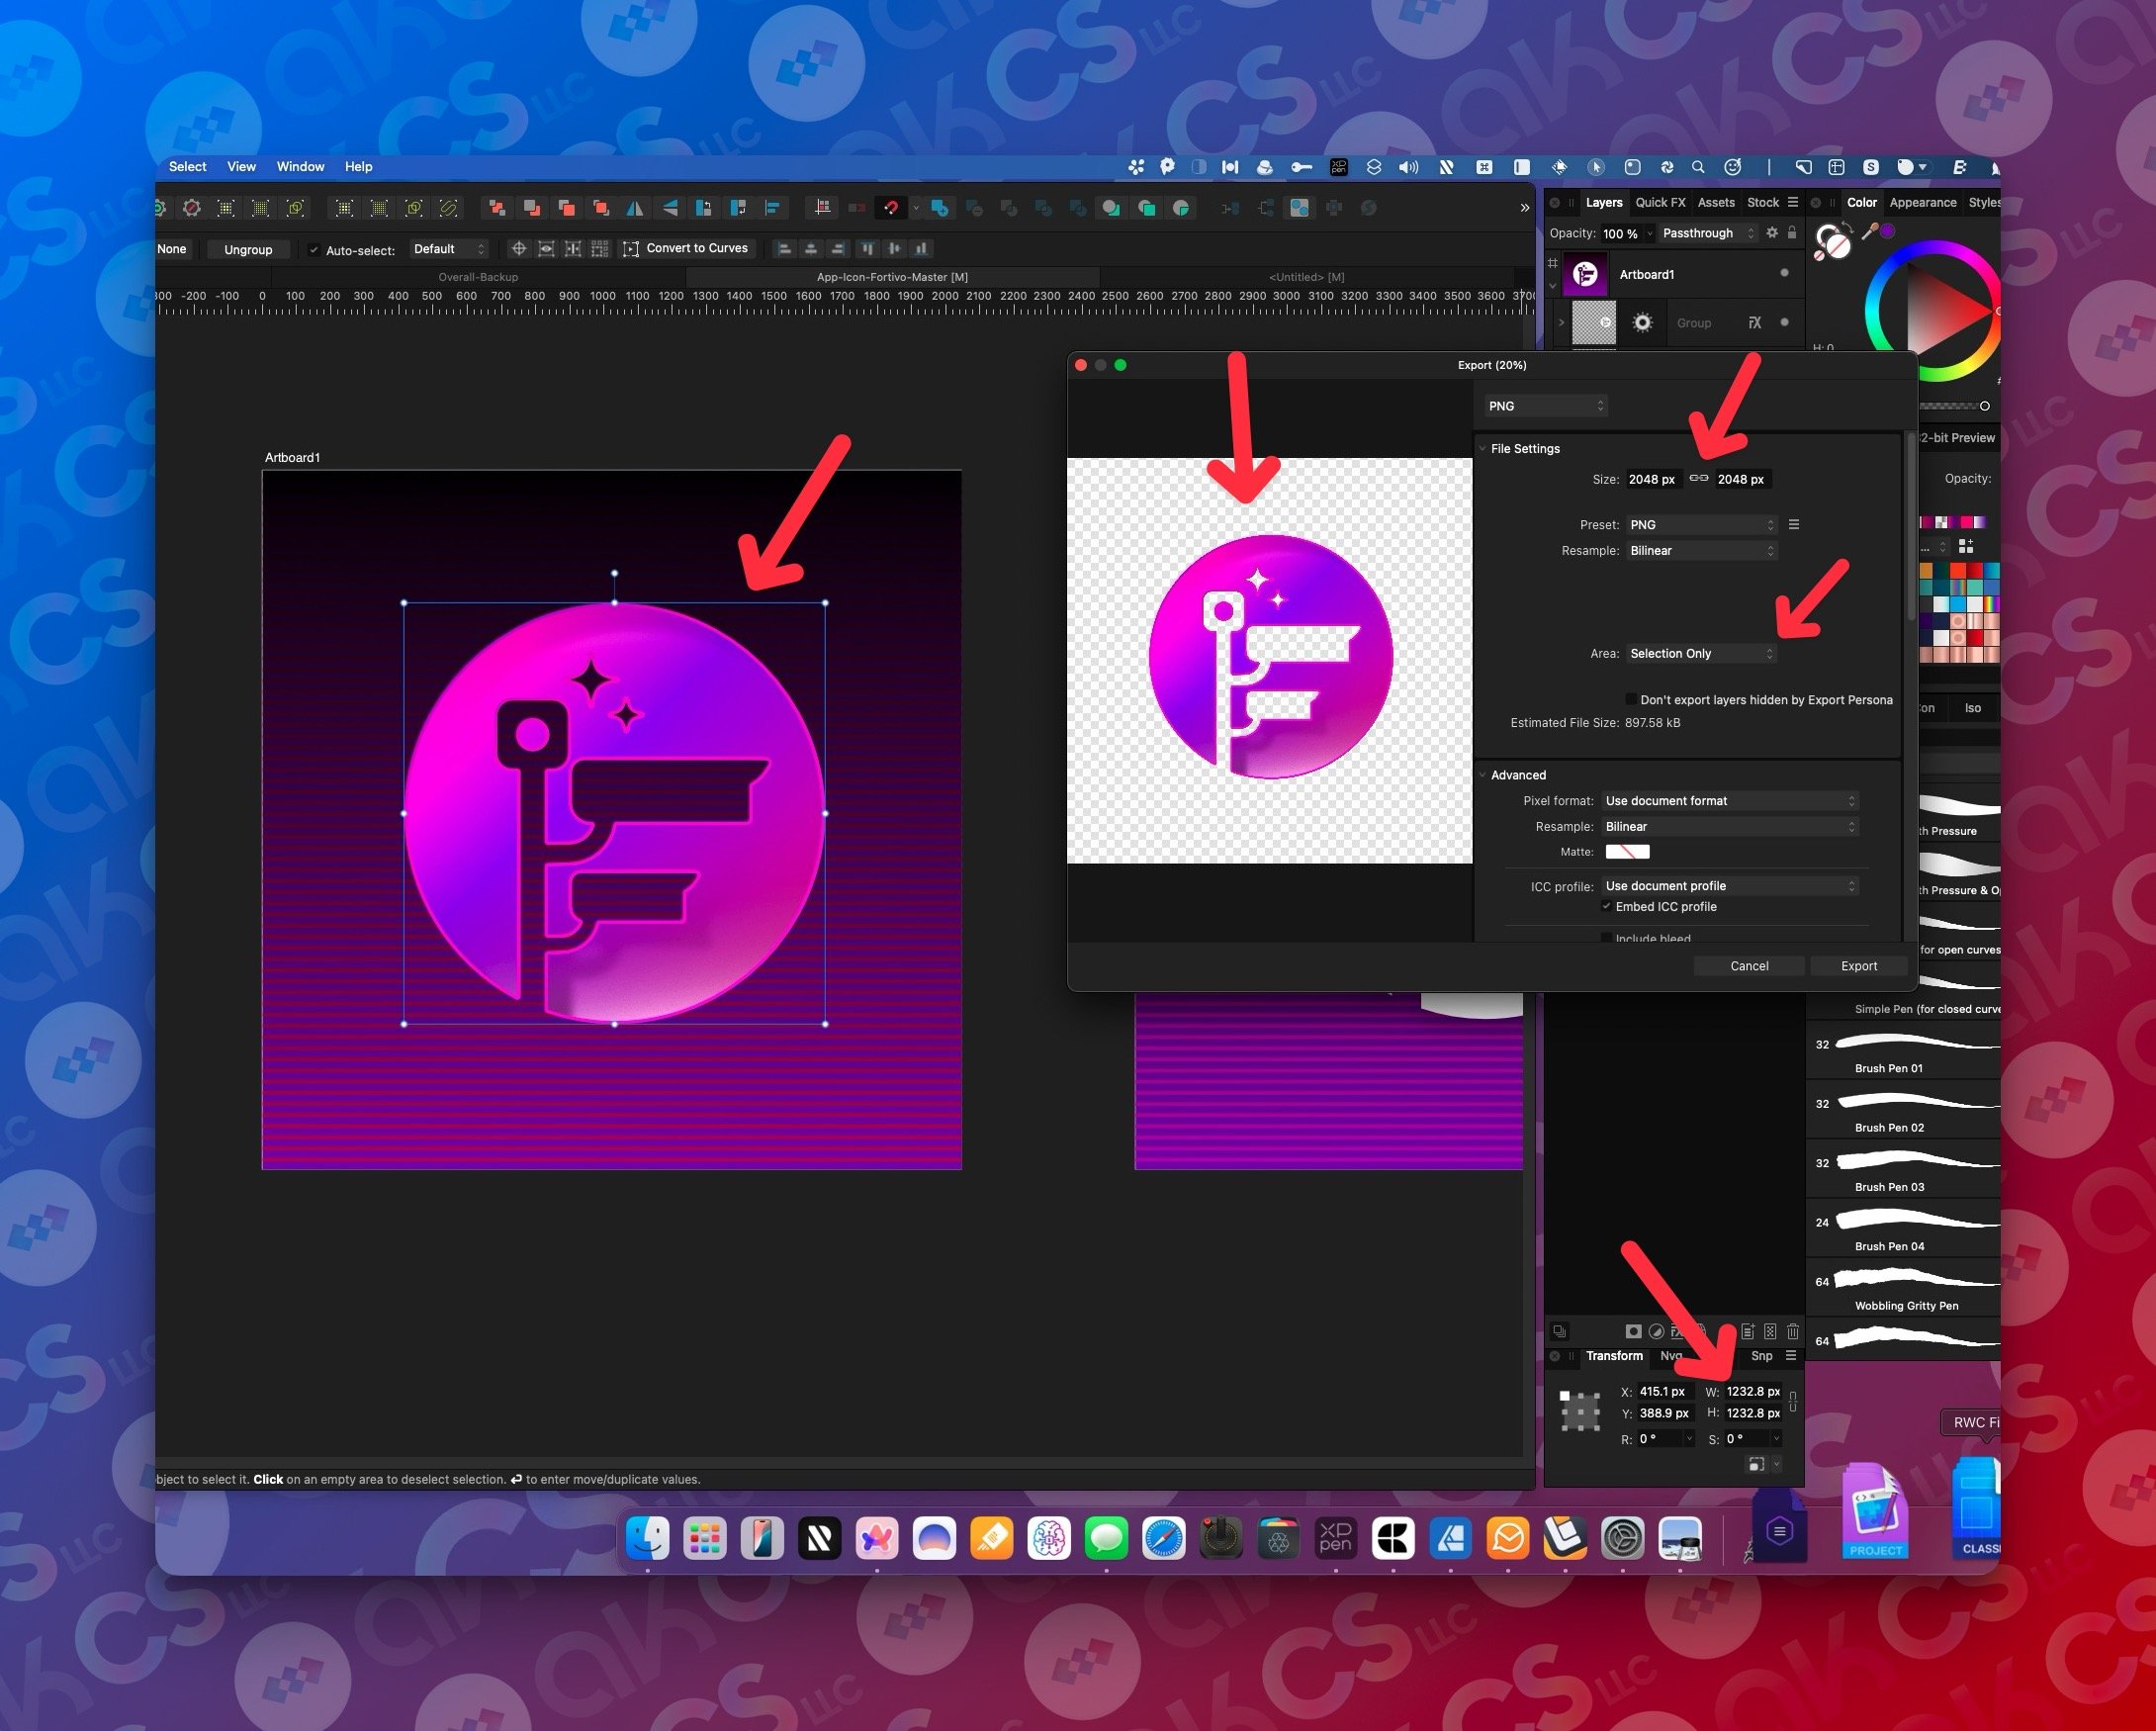Viewport: 2156px width, 1731px height.
Task: Open the View menu
Action: tap(241, 167)
